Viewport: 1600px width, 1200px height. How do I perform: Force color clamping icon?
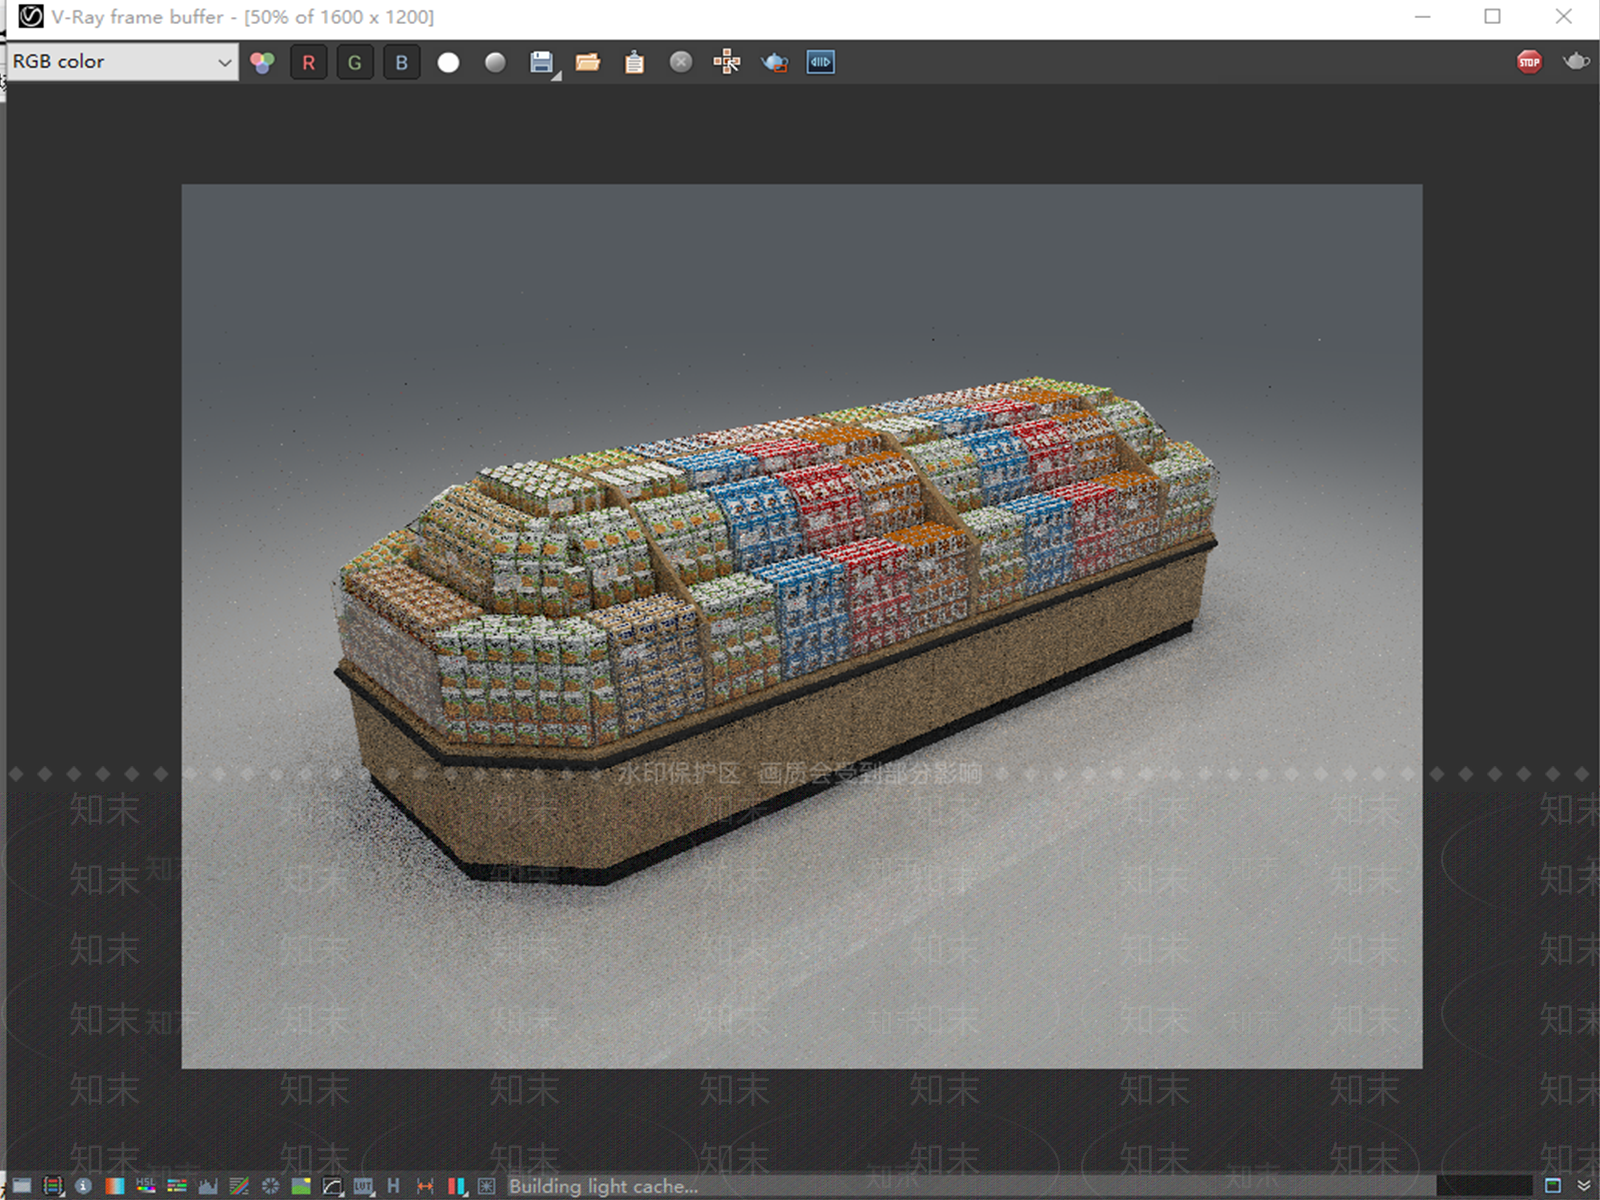click(x=53, y=1186)
